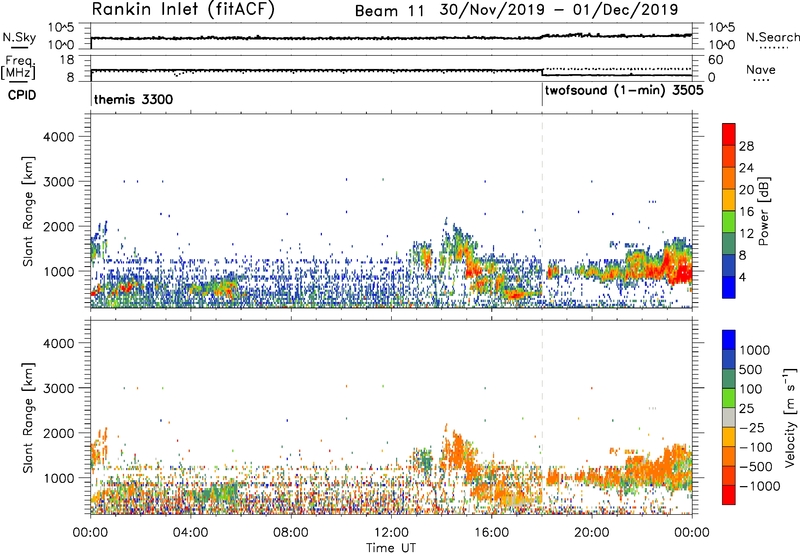The image size is (800, 554).
Task: Pick the bright blue bottom segment of Power bar
Action: click(729, 288)
